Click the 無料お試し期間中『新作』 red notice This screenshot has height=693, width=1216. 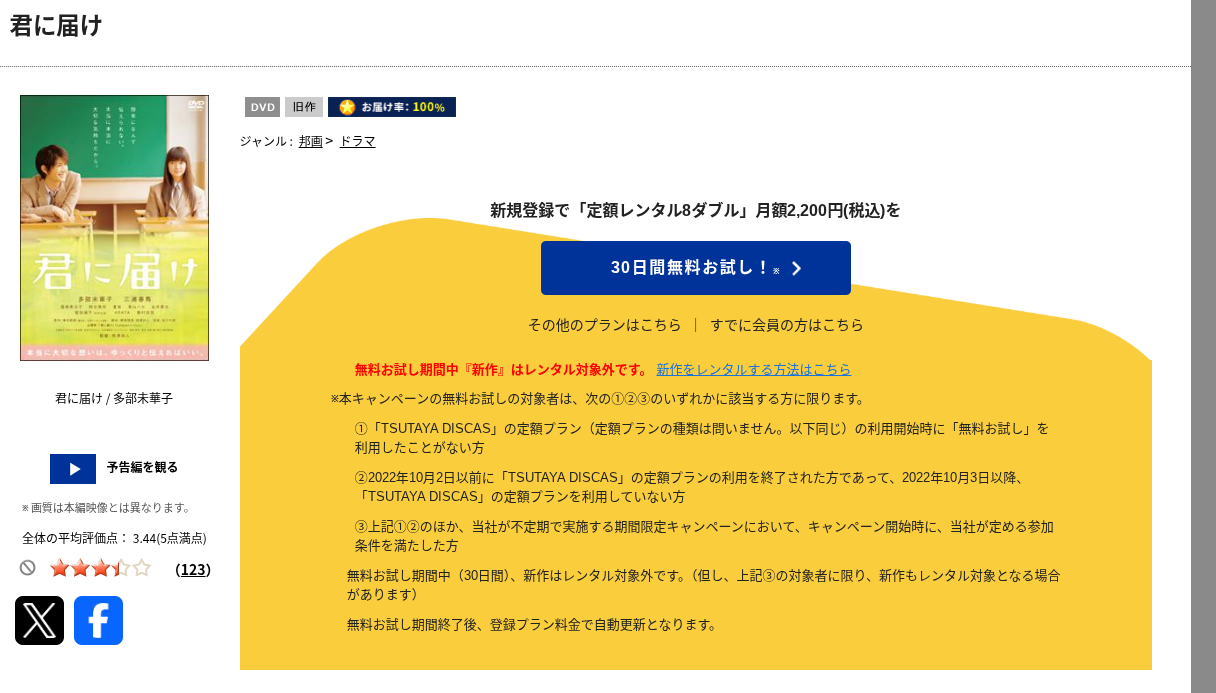click(x=503, y=369)
